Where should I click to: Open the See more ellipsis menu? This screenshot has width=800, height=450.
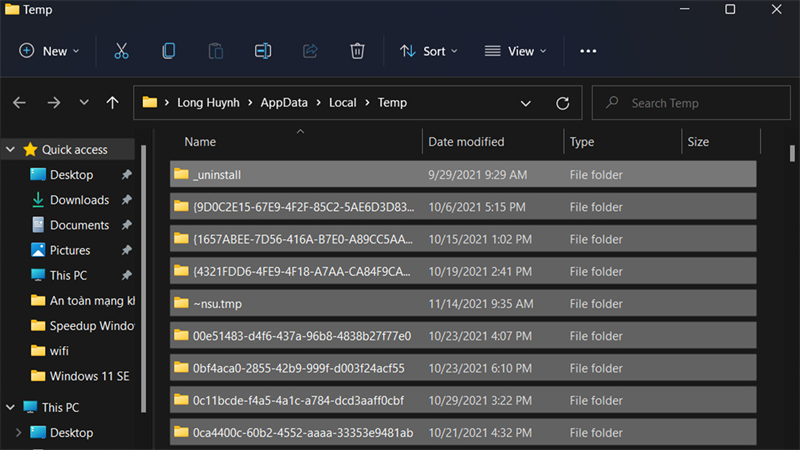coord(588,51)
